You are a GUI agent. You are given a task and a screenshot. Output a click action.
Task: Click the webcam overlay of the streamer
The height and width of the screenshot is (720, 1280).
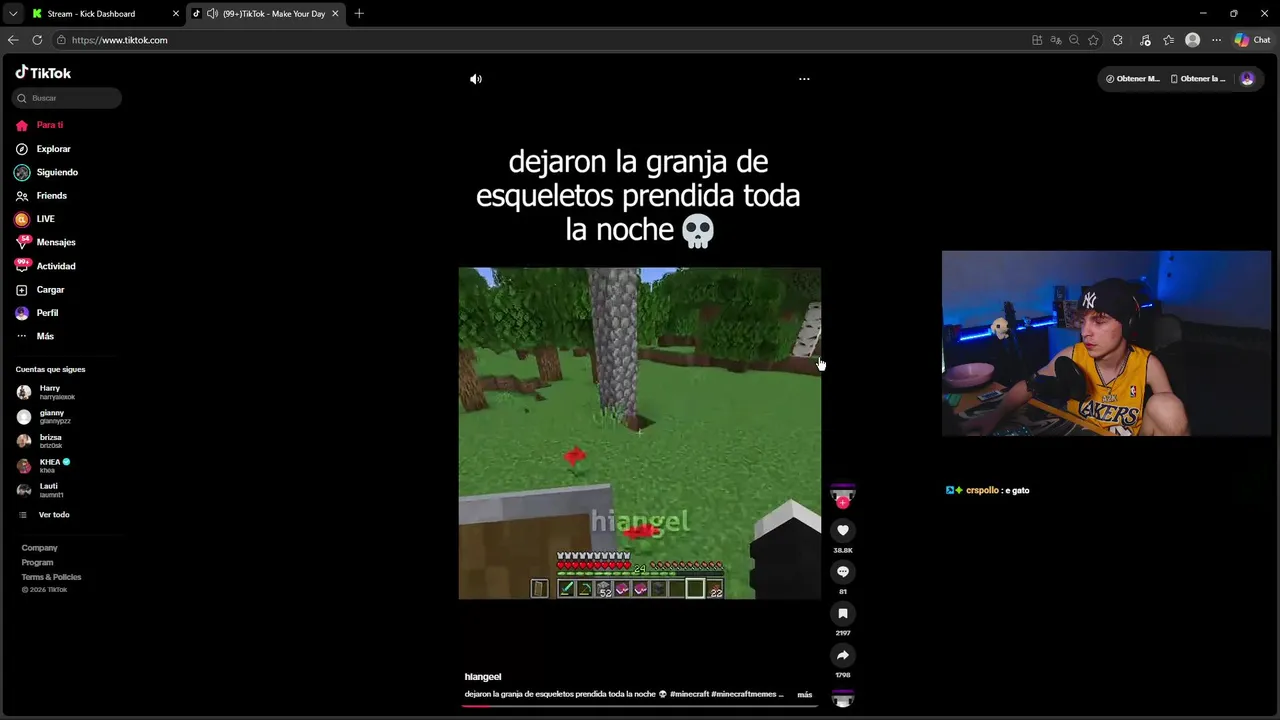coord(1106,343)
